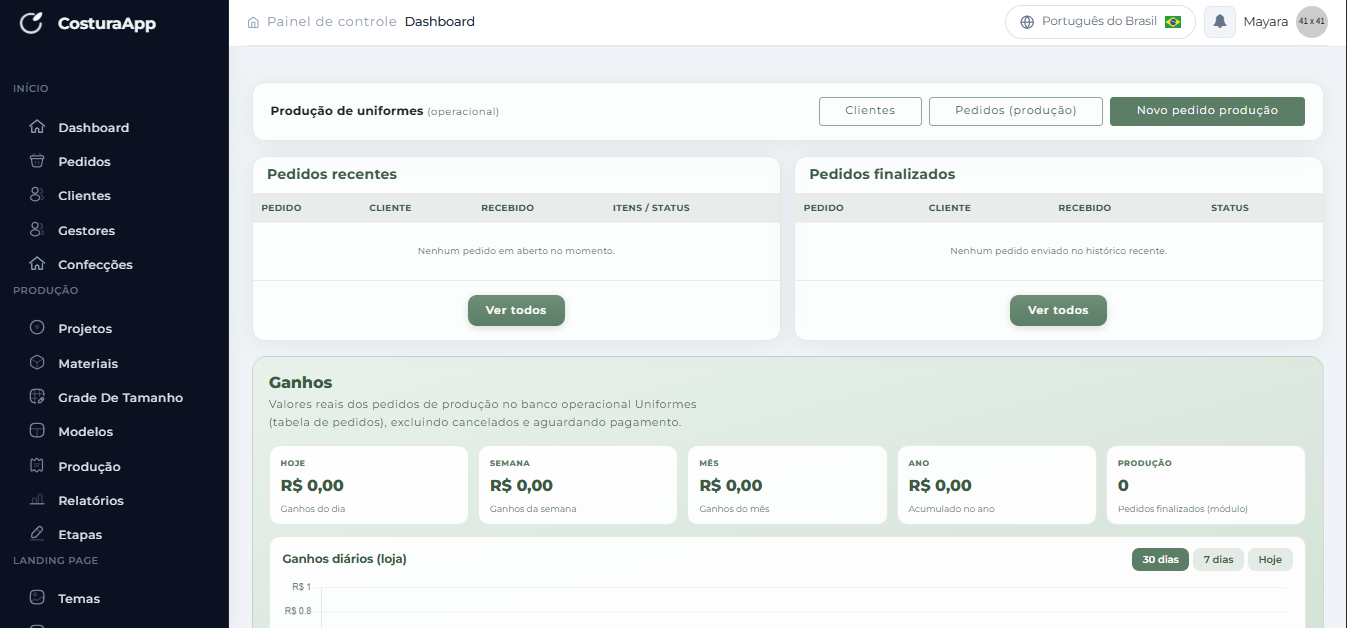The height and width of the screenshot is (628, 1347).
Task: Click the Etapas pencil icon
Action: (37, 534)
